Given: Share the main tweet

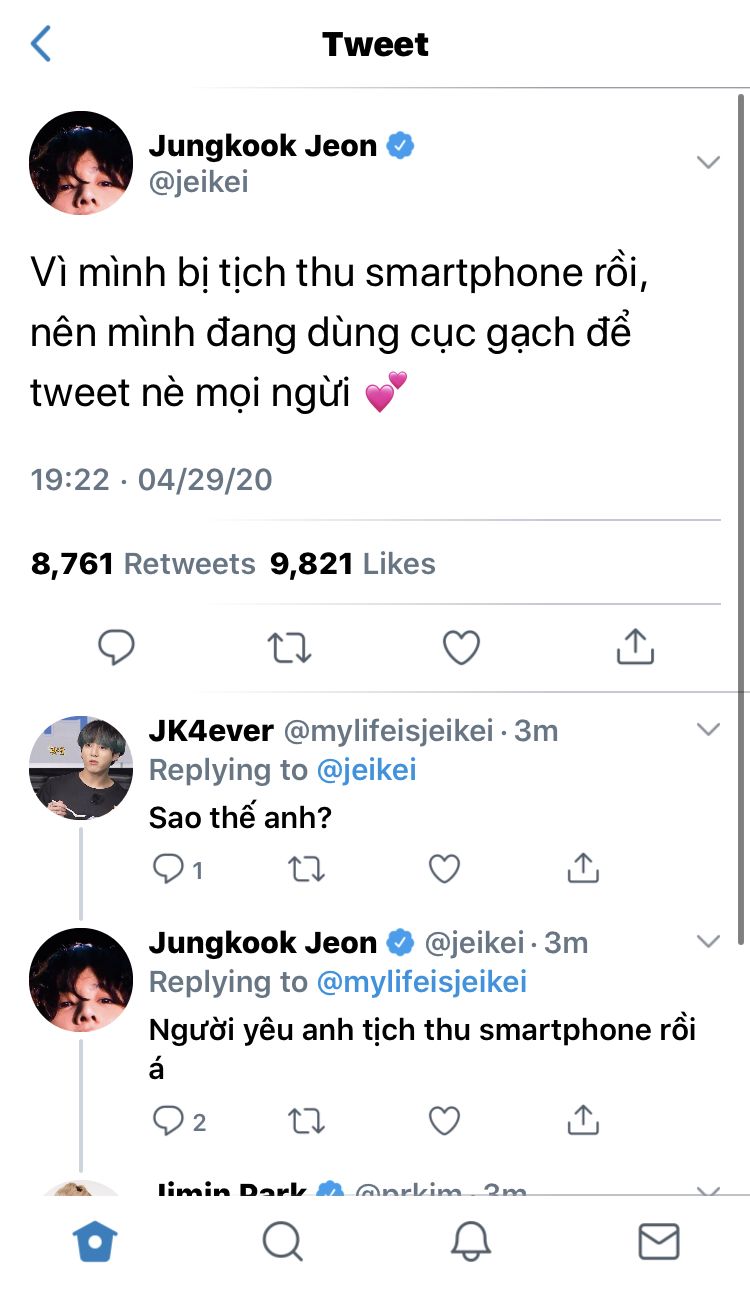Looking at the screenshot, I should point(635,648).
